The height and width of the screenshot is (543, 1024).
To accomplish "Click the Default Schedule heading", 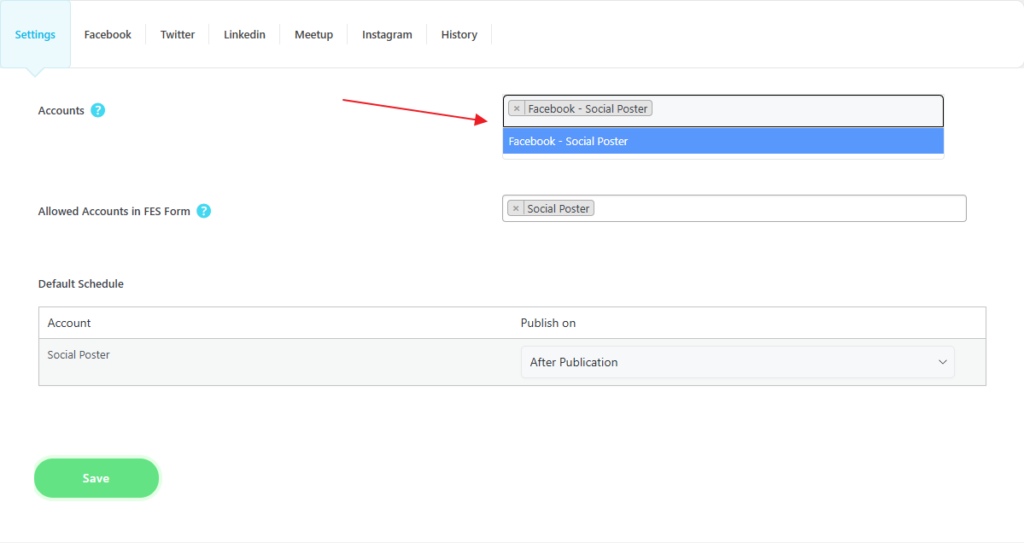I will click(81, 284).
